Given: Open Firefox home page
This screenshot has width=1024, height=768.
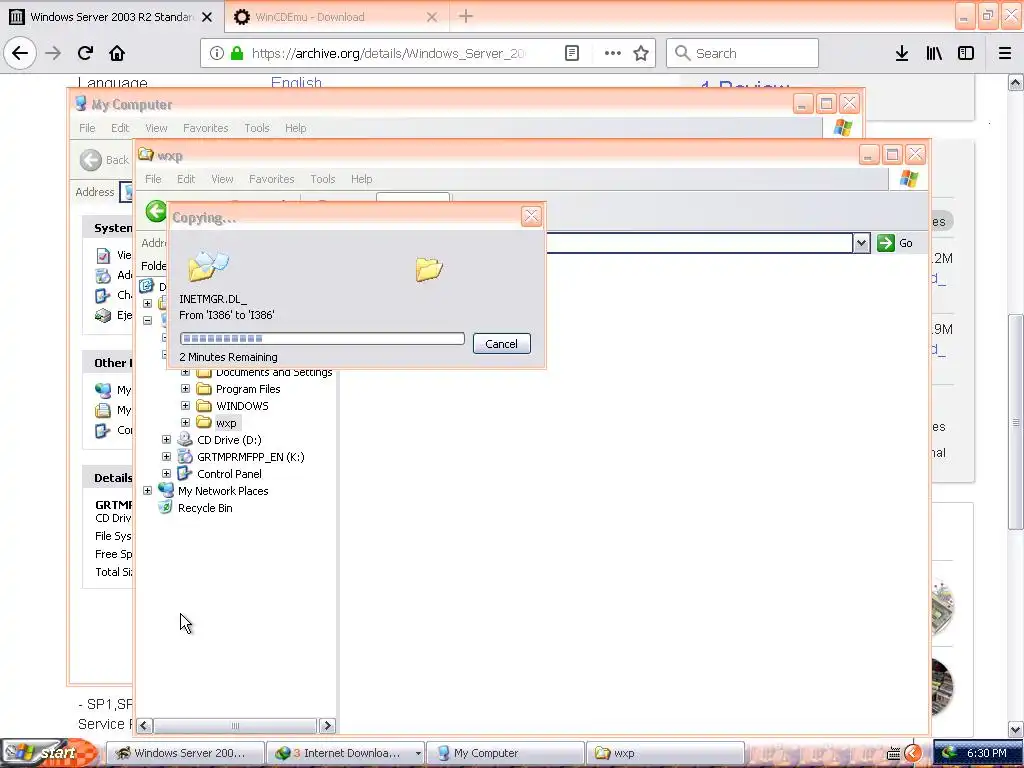Looking at the screenshot, I should point(117,53).
